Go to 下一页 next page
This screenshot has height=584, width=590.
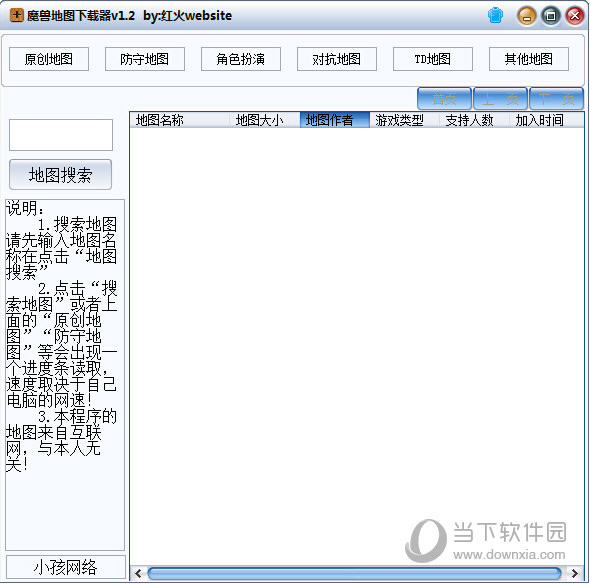(557, 99)
